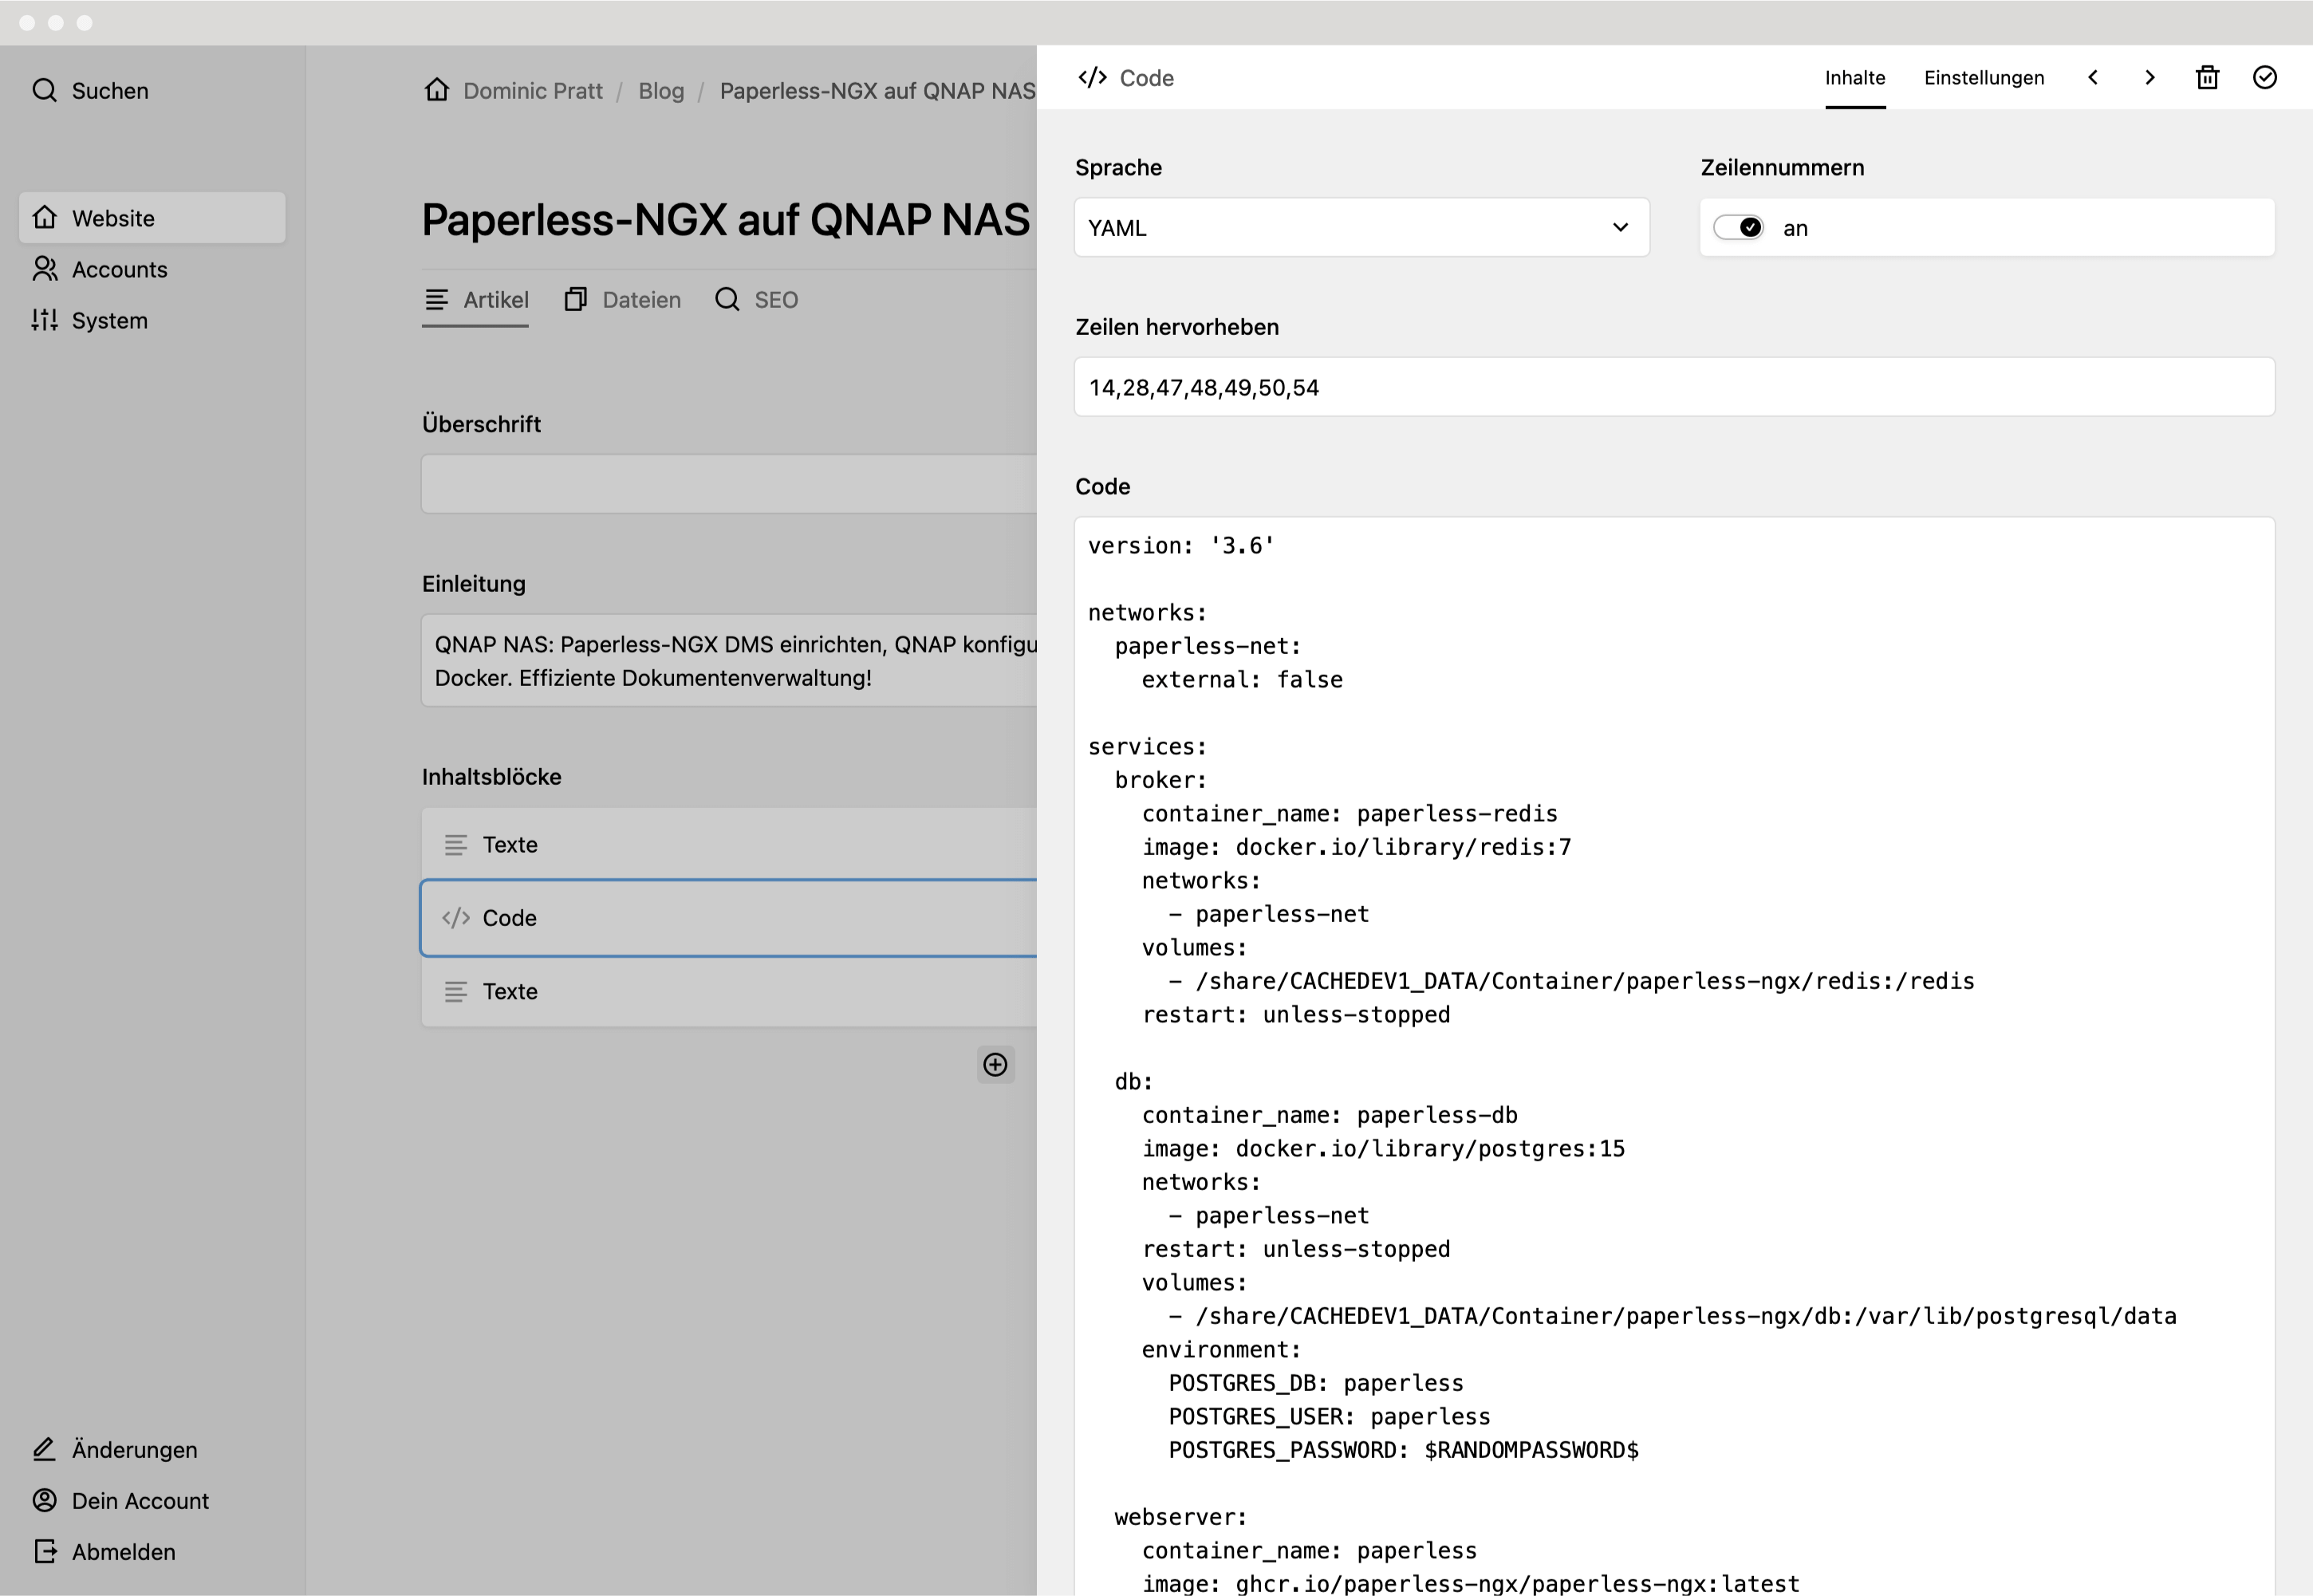Switch to the Inhalte tab
This screenshot has width=2313, height=1596.
(1855, 77)
